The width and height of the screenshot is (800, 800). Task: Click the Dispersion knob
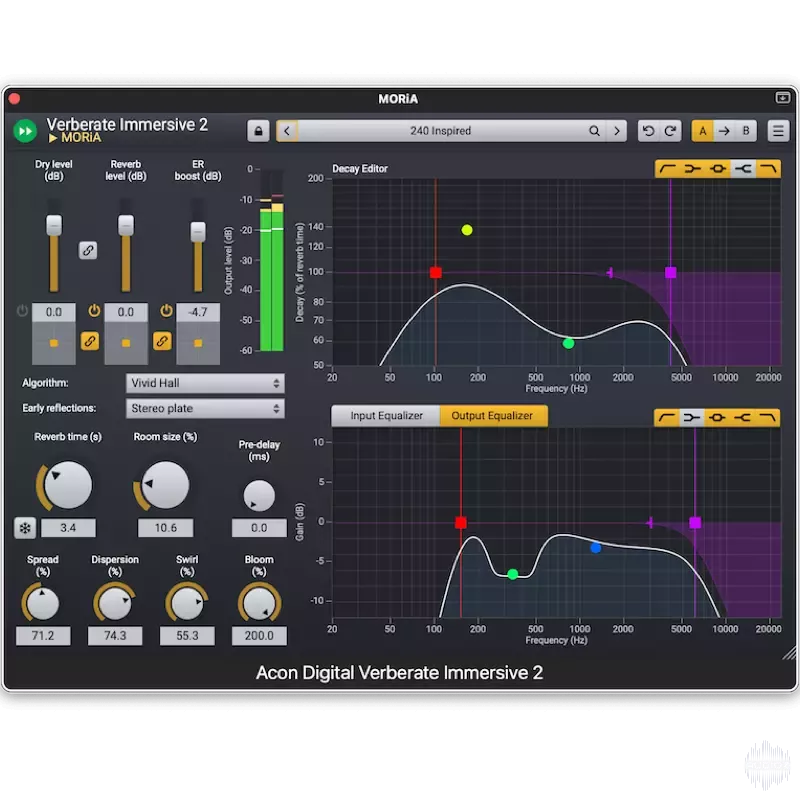115,604
